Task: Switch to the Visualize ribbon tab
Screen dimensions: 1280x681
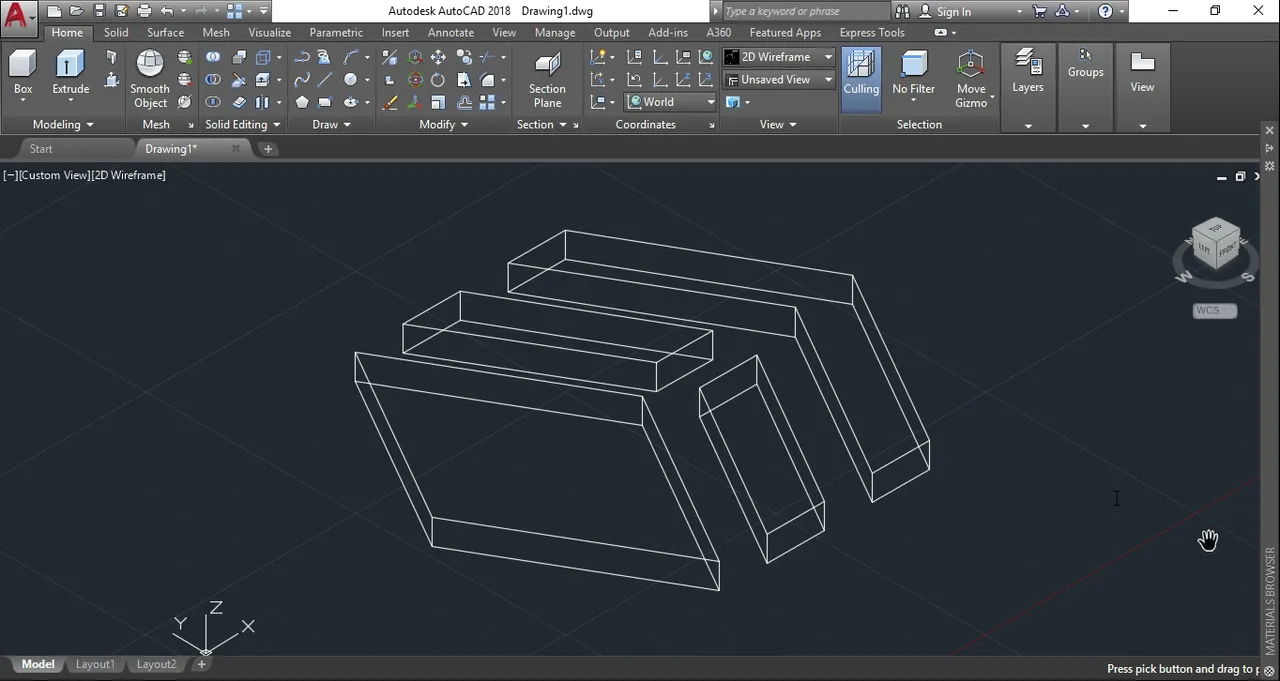Action: [269, 32]
